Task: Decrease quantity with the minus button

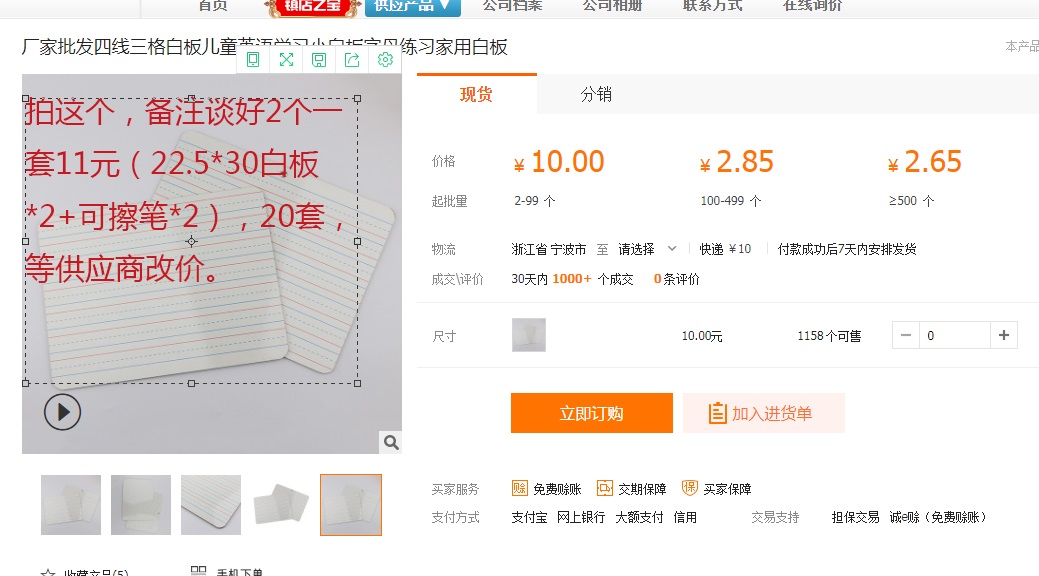Action: pyautogui.click(x=906, y=335)
